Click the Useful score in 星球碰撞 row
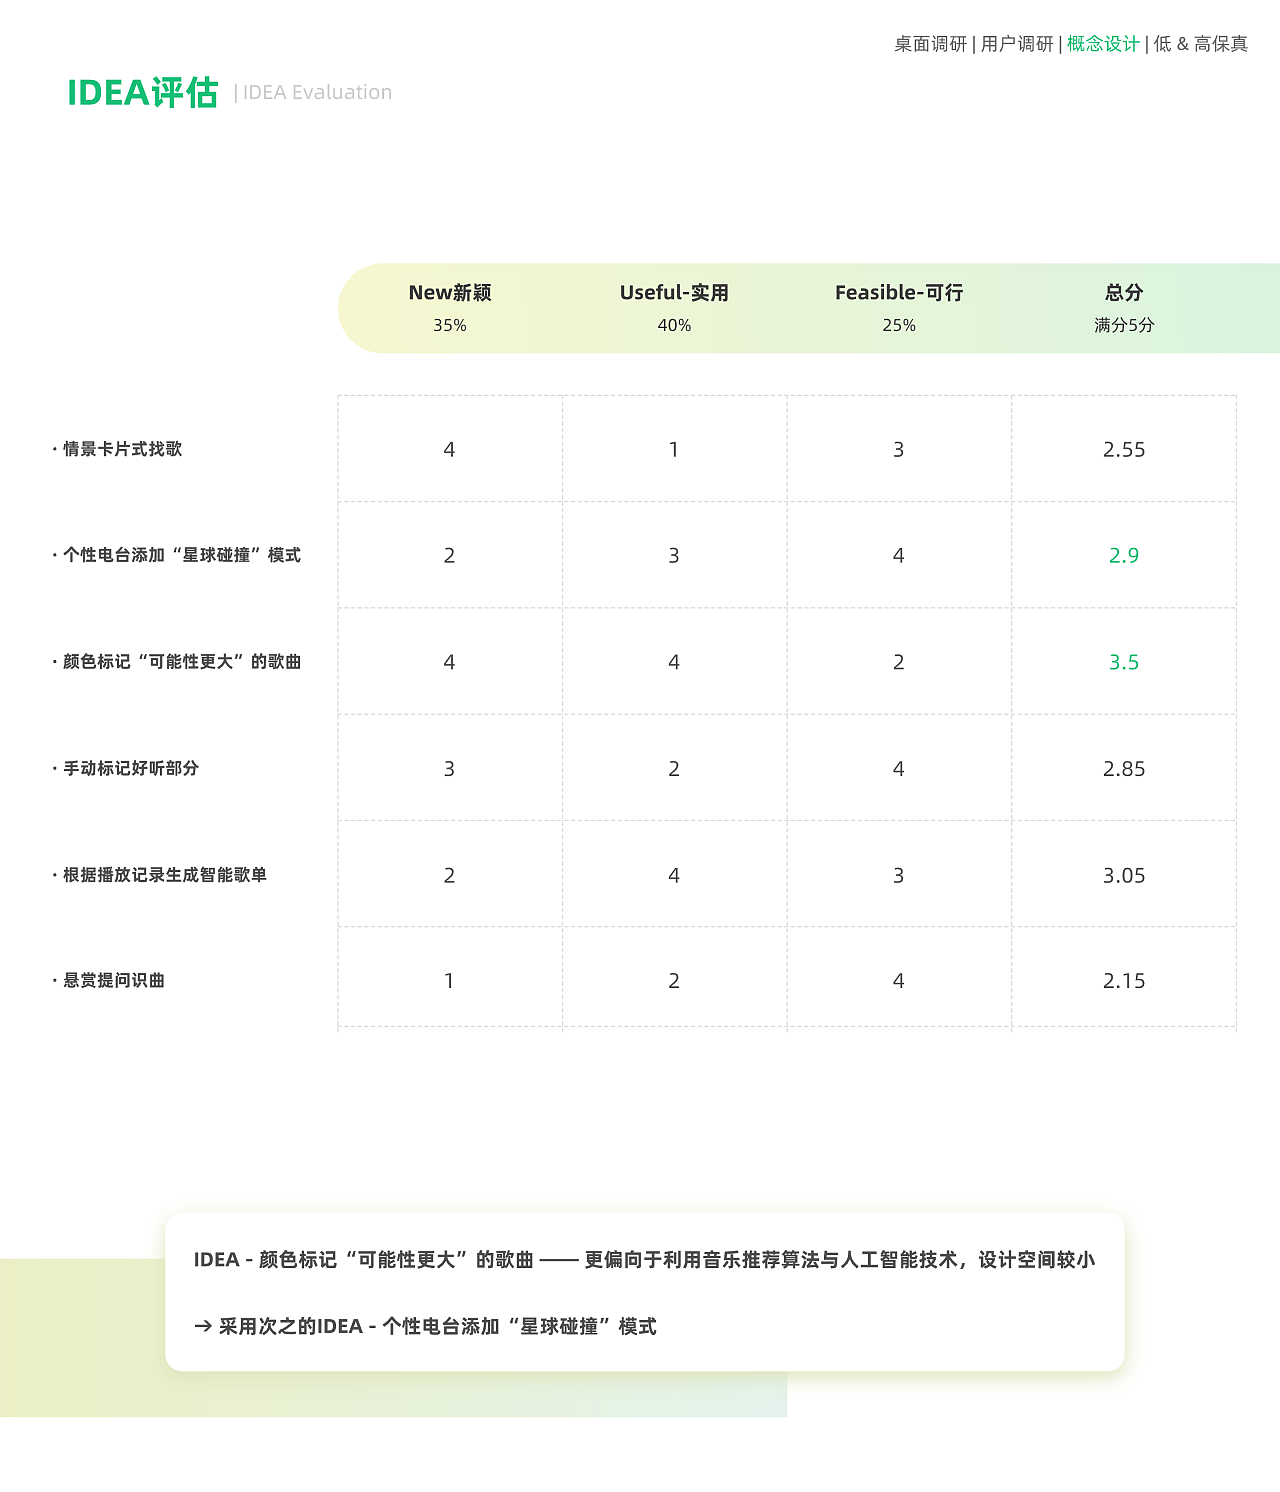The width and height of the screenshot is (1280, 1492). pos(674,556)
